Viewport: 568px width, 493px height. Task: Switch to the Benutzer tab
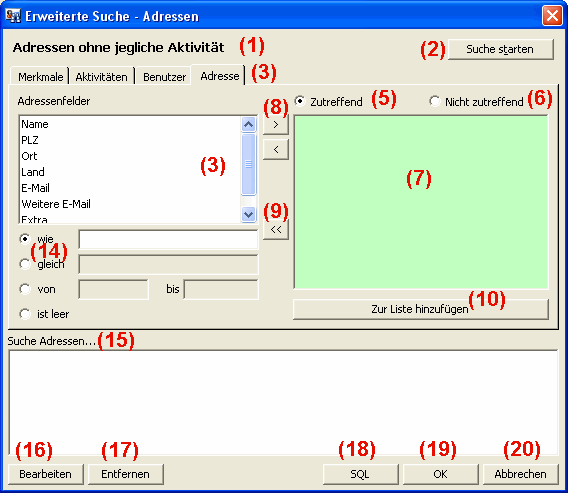coord(164,77)
